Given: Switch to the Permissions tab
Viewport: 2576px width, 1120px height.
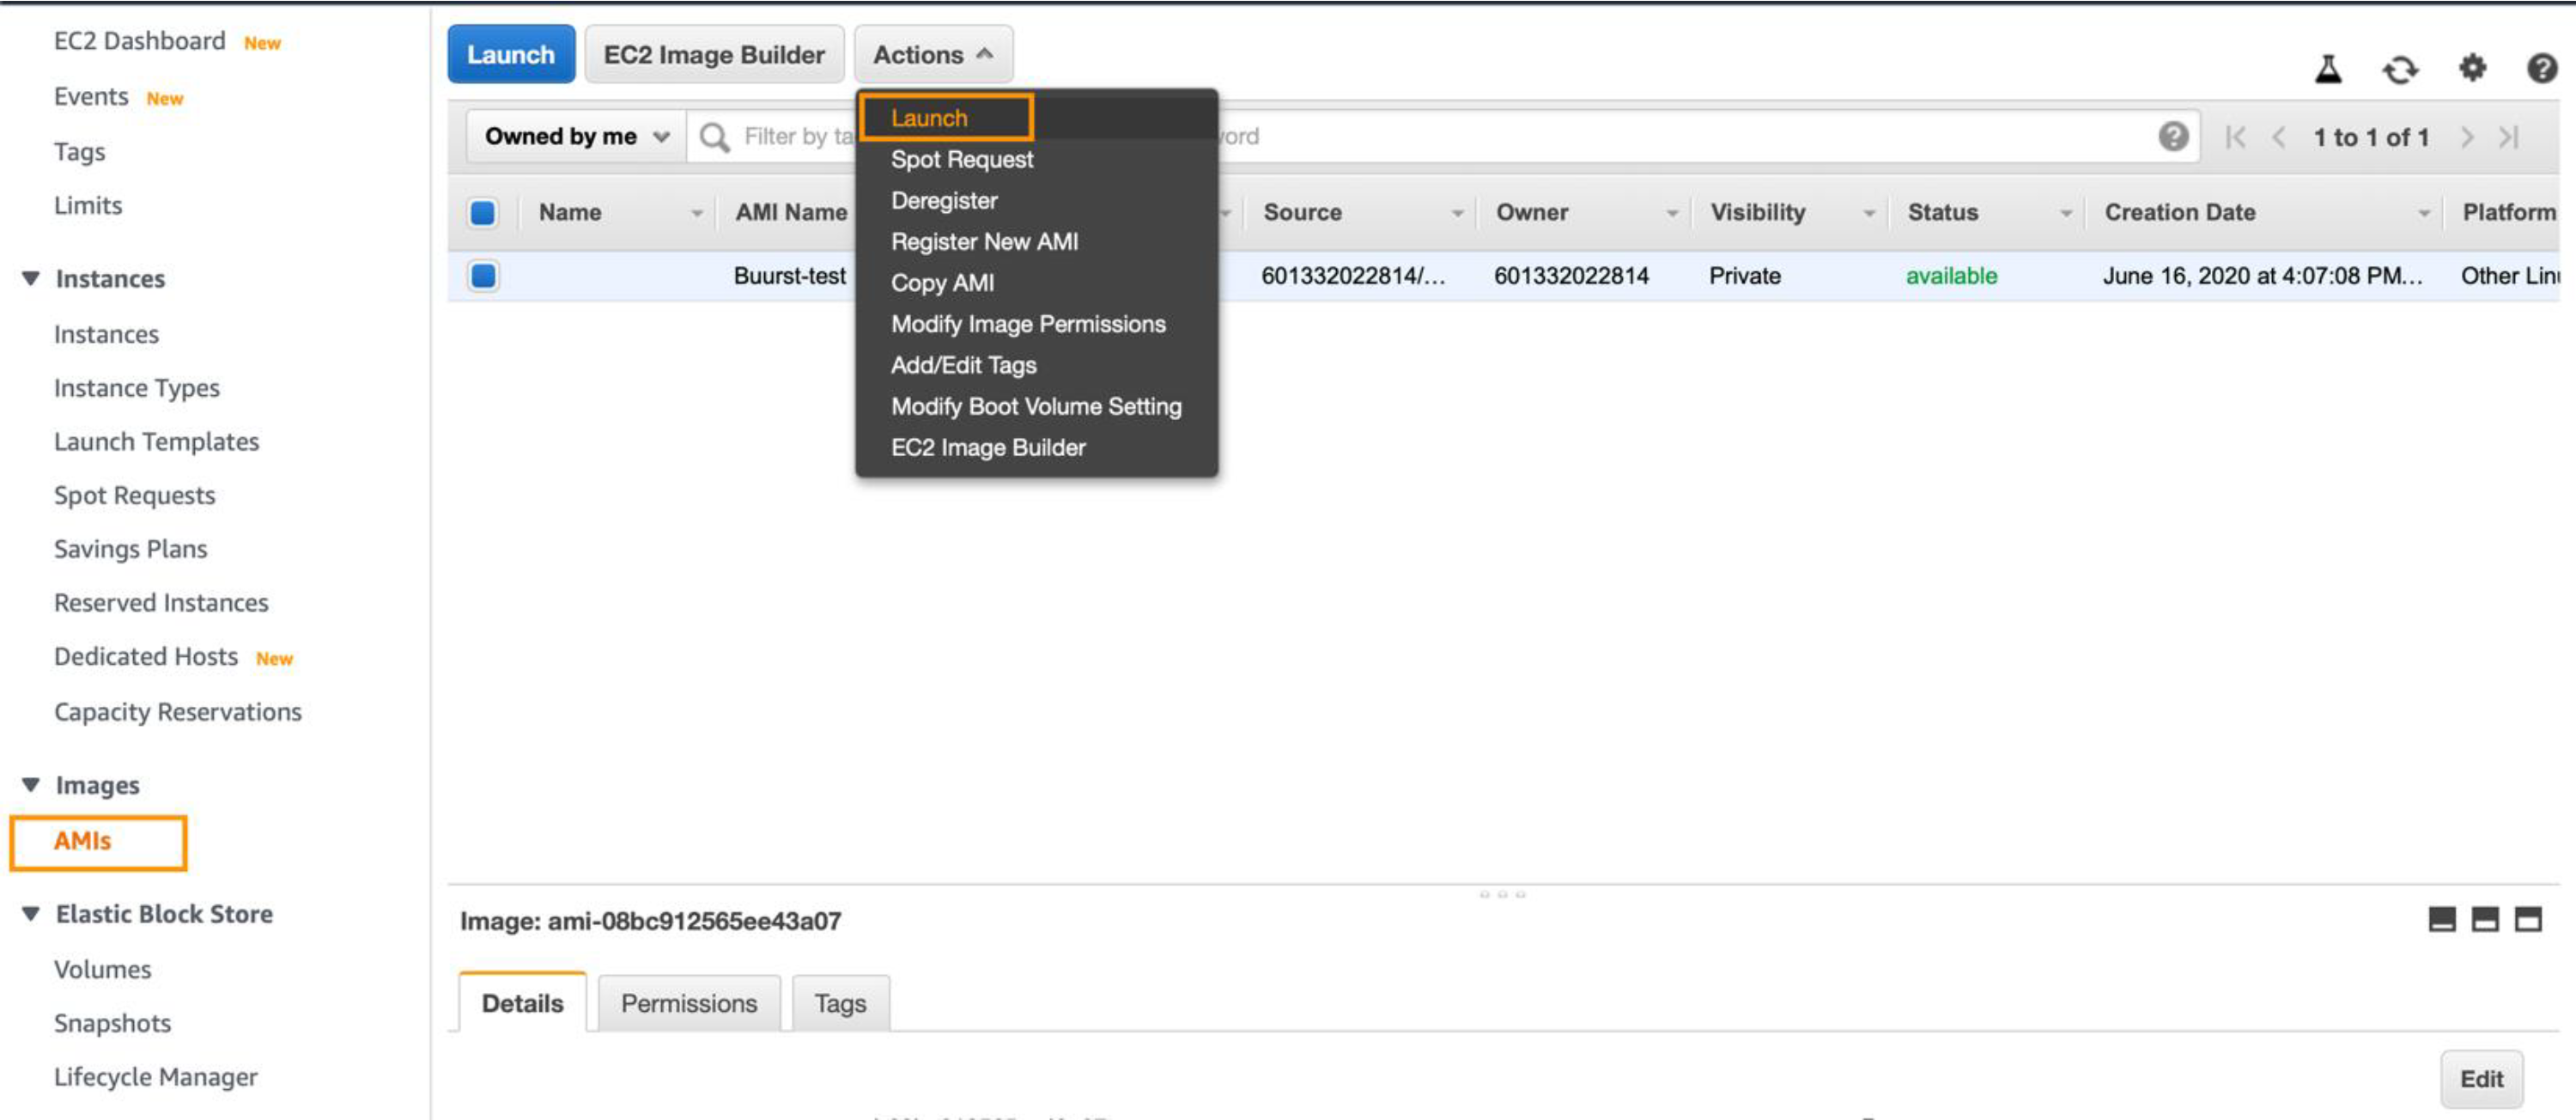Looking at the screenshot, I should coord(688,1003).
